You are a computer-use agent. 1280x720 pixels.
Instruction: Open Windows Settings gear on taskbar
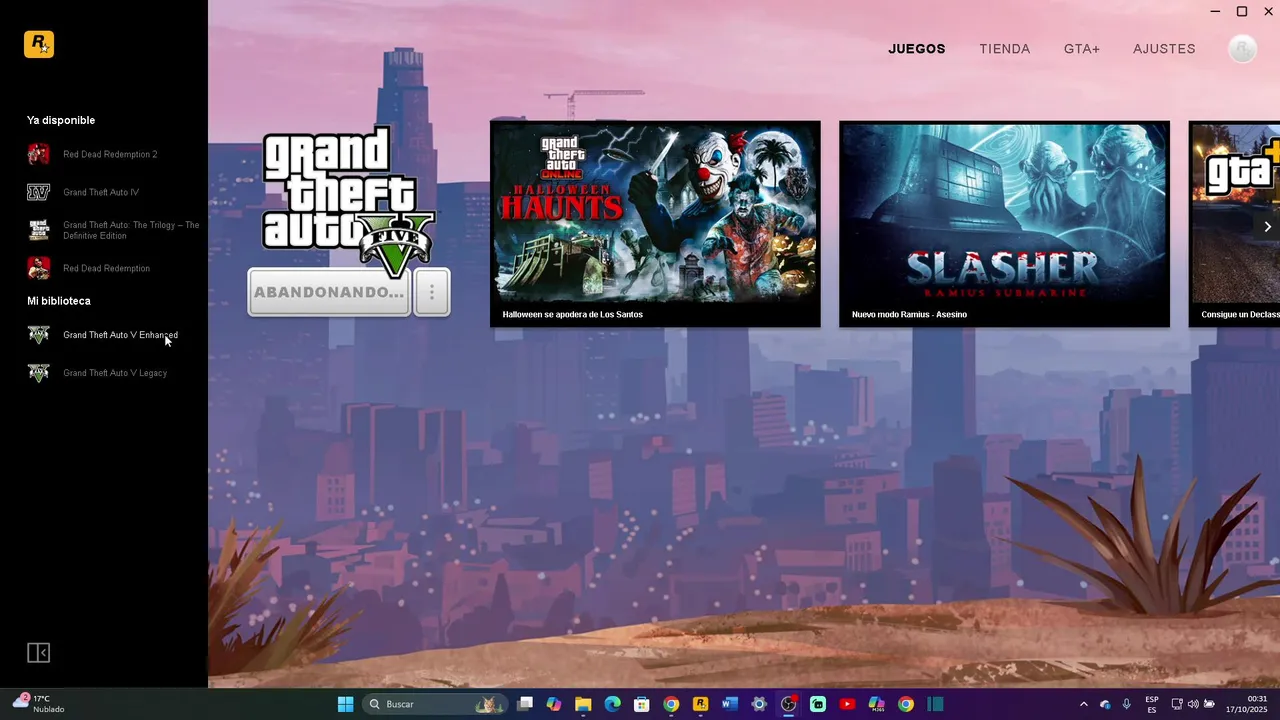coord(759,704)
